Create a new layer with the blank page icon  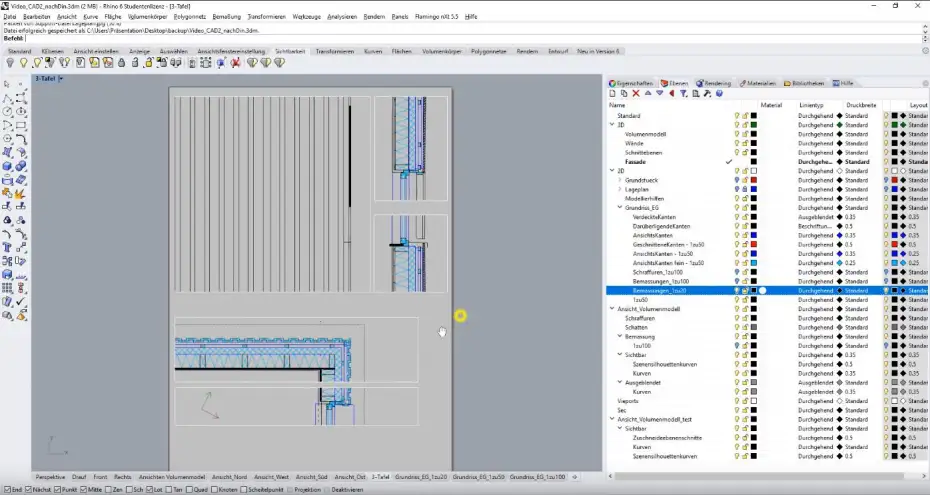point(613,94)
